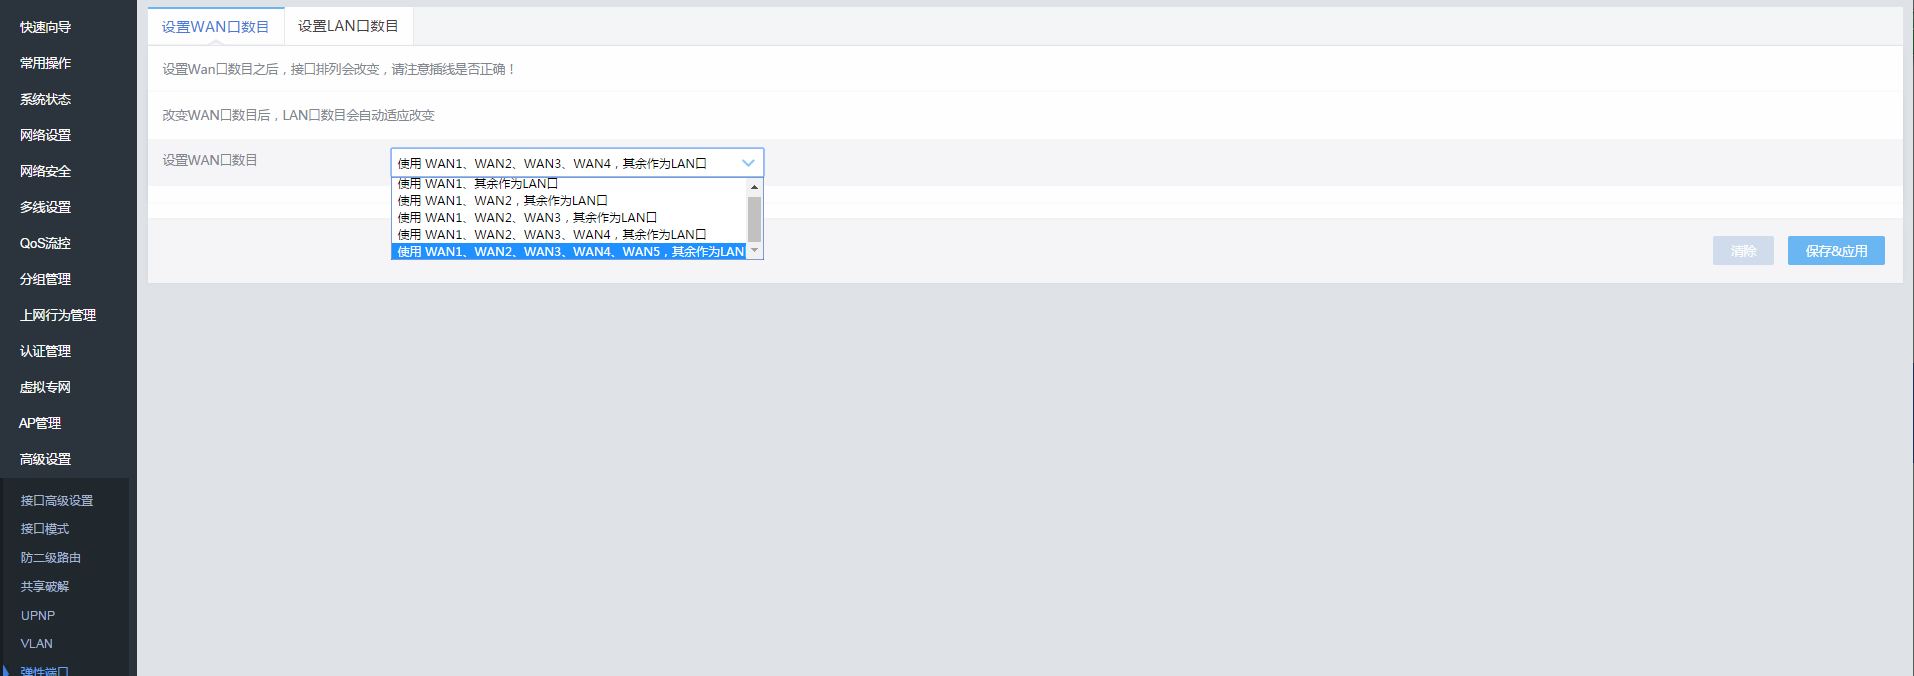Open QoS流控 in the sidebar
Screen dimensions: 1914x676
[45, 243]
